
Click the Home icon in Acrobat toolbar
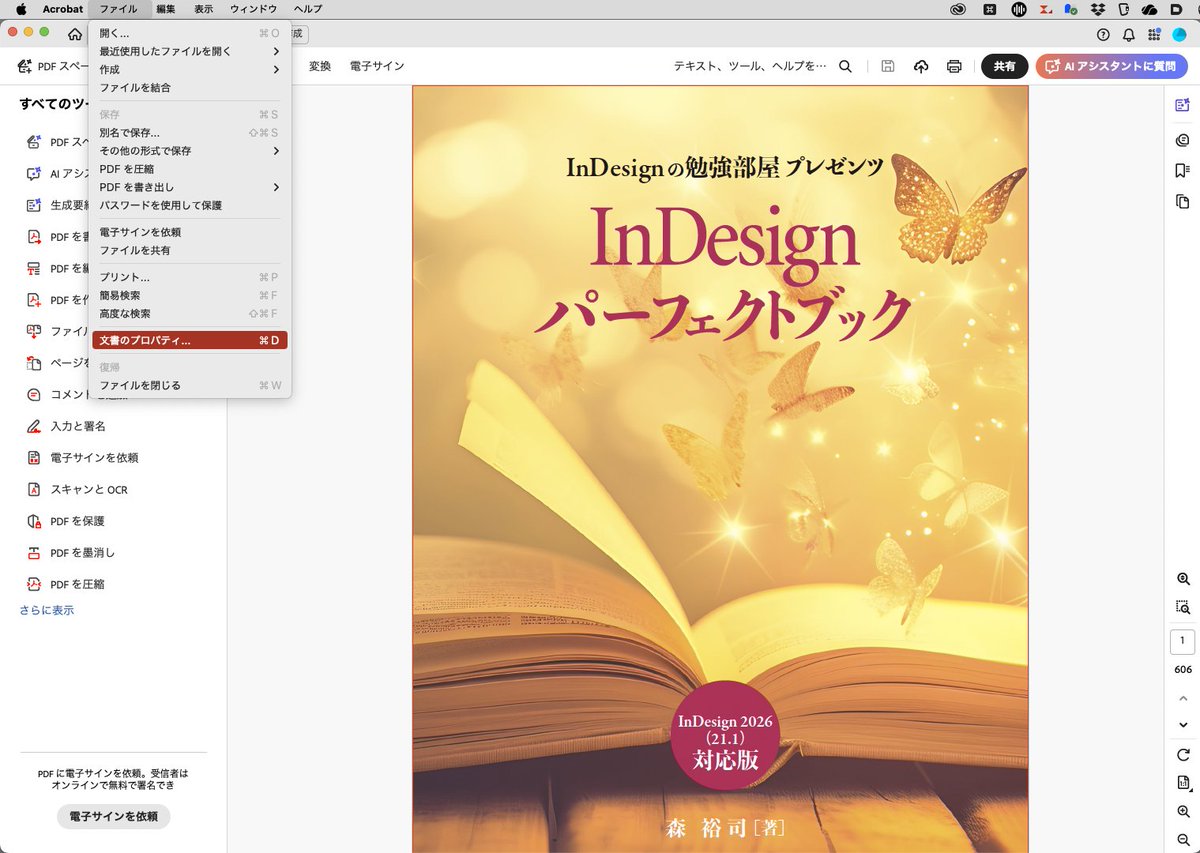75,34
